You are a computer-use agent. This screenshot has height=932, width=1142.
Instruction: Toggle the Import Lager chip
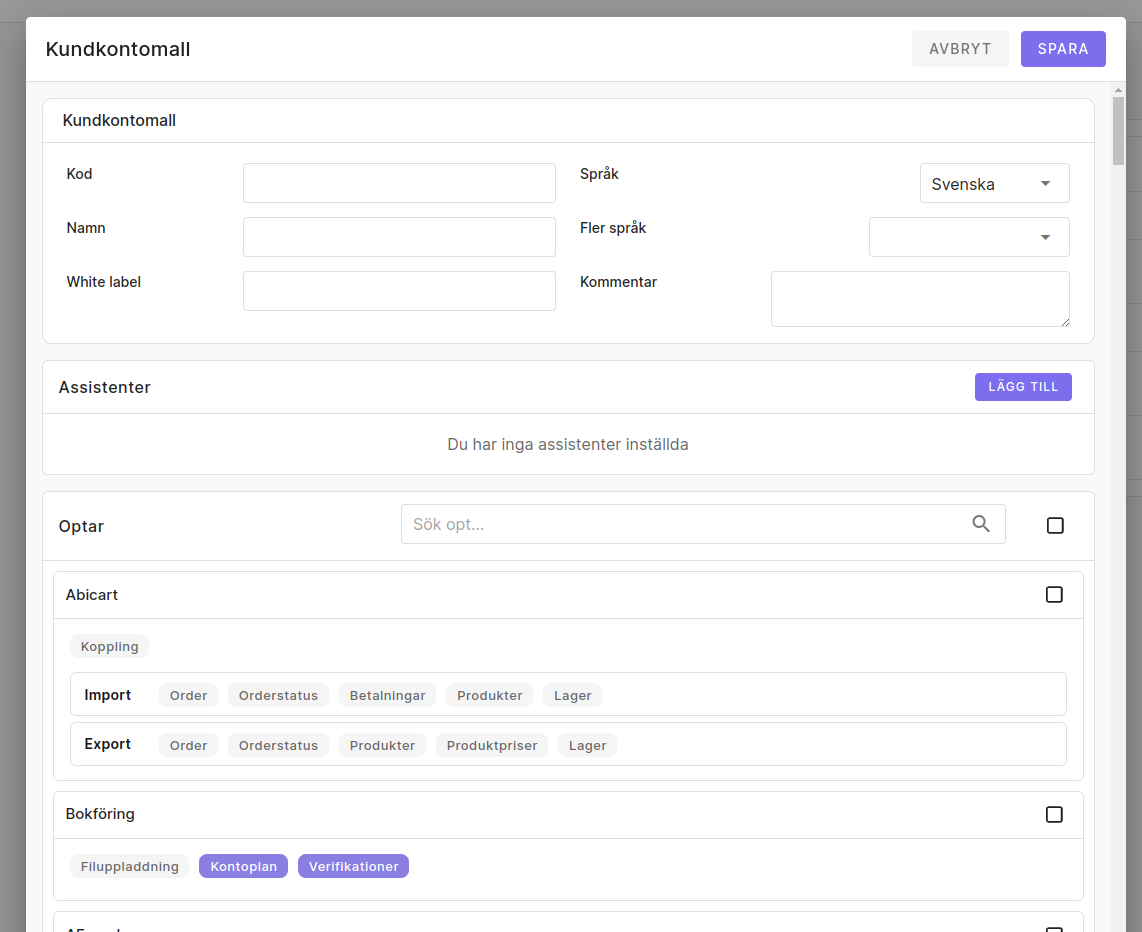572,695
